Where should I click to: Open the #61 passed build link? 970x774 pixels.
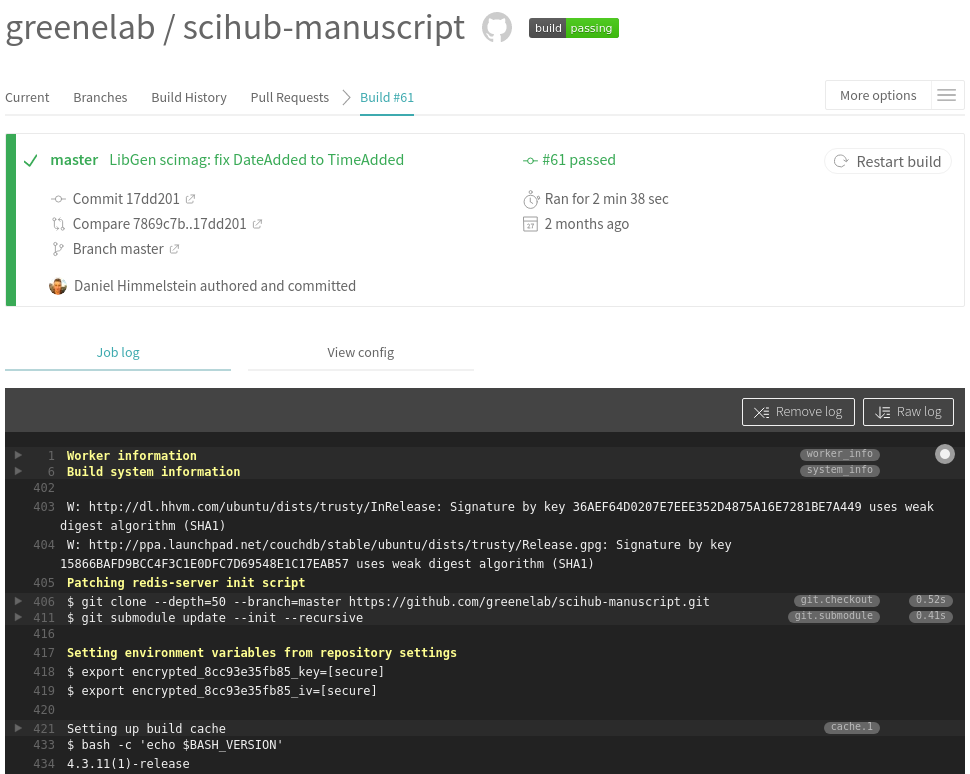(579, 160)
